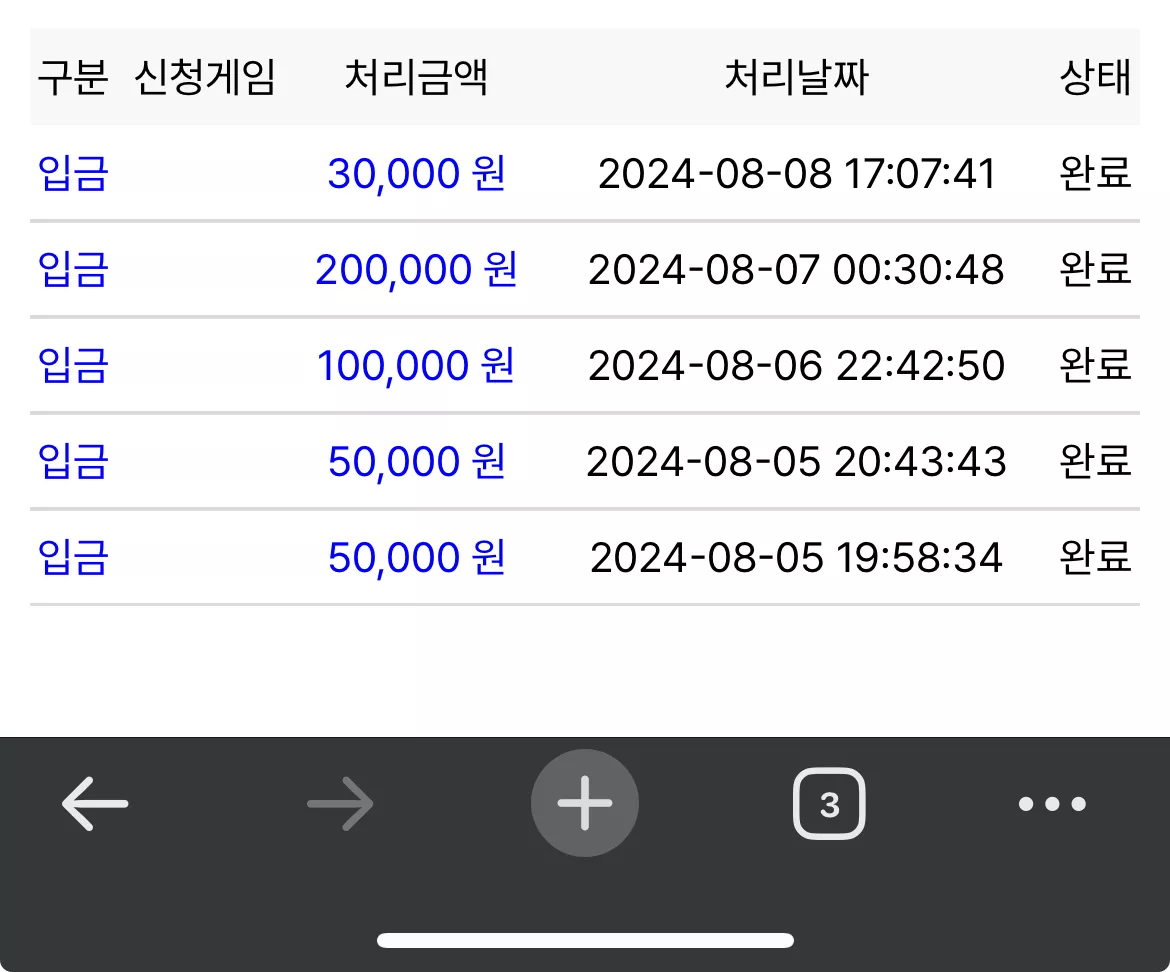Click date 2024-08-06 22:42:50
The width and height of the screenshot is (1170, 972).
(x=797, y=366)
